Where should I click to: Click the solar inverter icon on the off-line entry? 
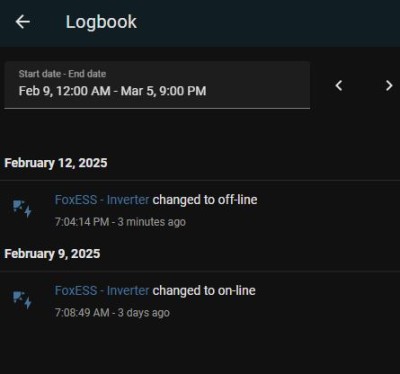[x=22, y=209]
